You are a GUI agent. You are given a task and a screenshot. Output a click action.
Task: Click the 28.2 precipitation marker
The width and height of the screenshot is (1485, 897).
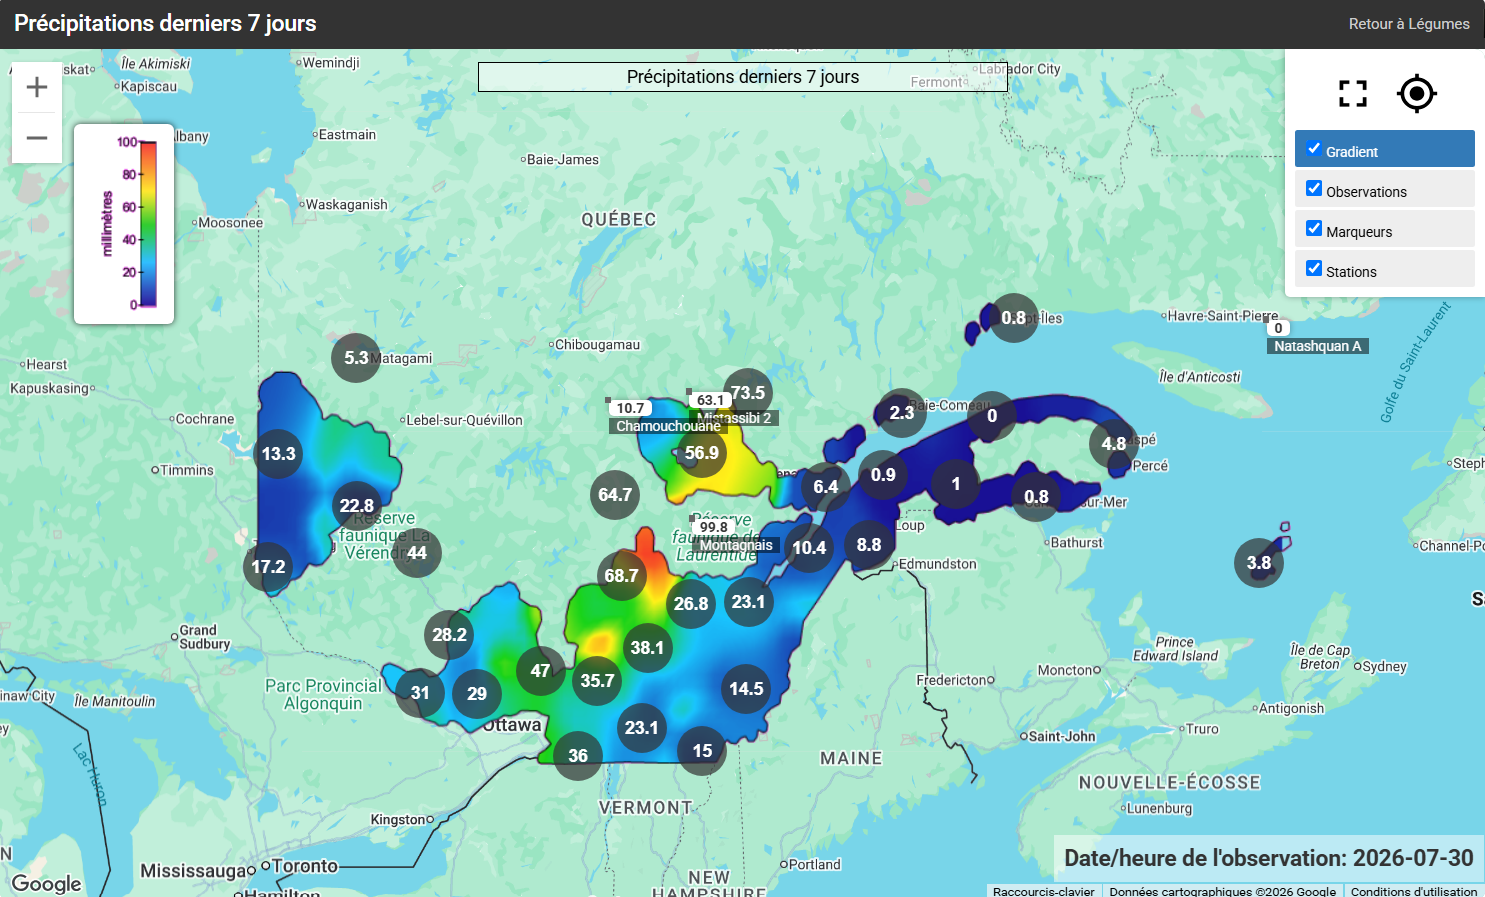pyautogui.click(x=450, y=635)
